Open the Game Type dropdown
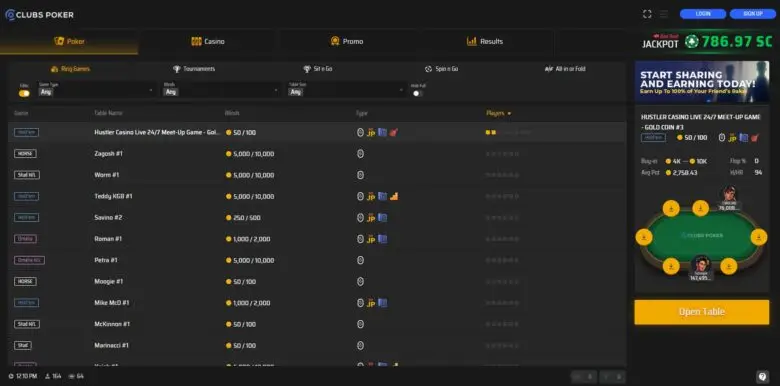Image resolution: width=780 pixels, height=386 pixels. pos(96,89)
